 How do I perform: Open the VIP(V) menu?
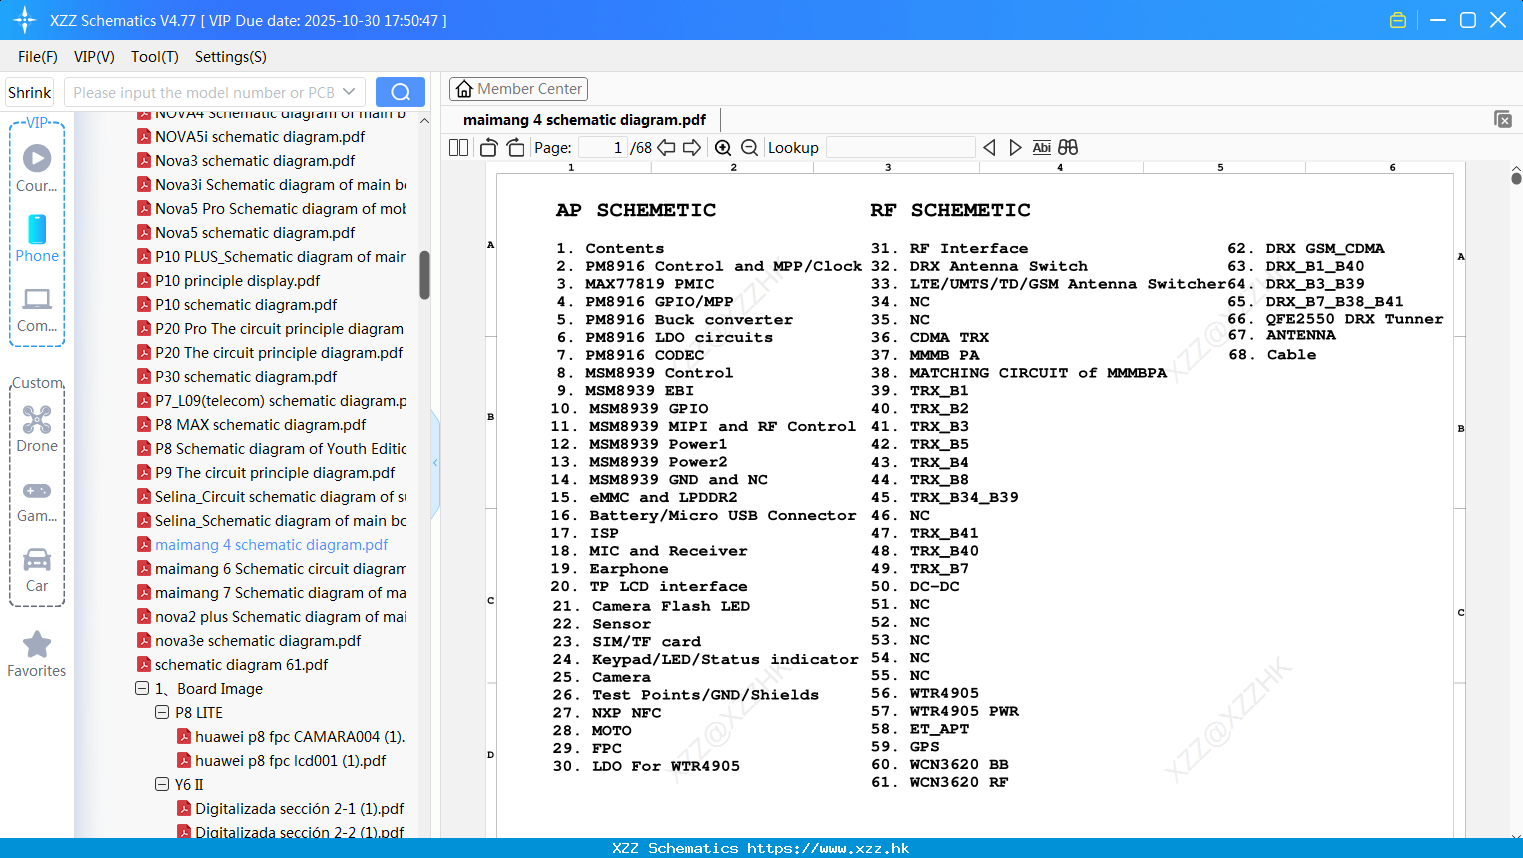94,57
